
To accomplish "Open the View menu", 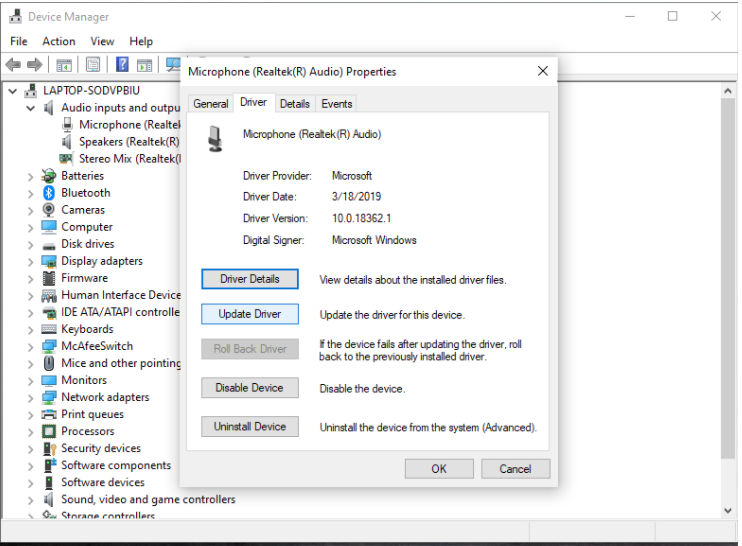I will (x=102, y=42).
